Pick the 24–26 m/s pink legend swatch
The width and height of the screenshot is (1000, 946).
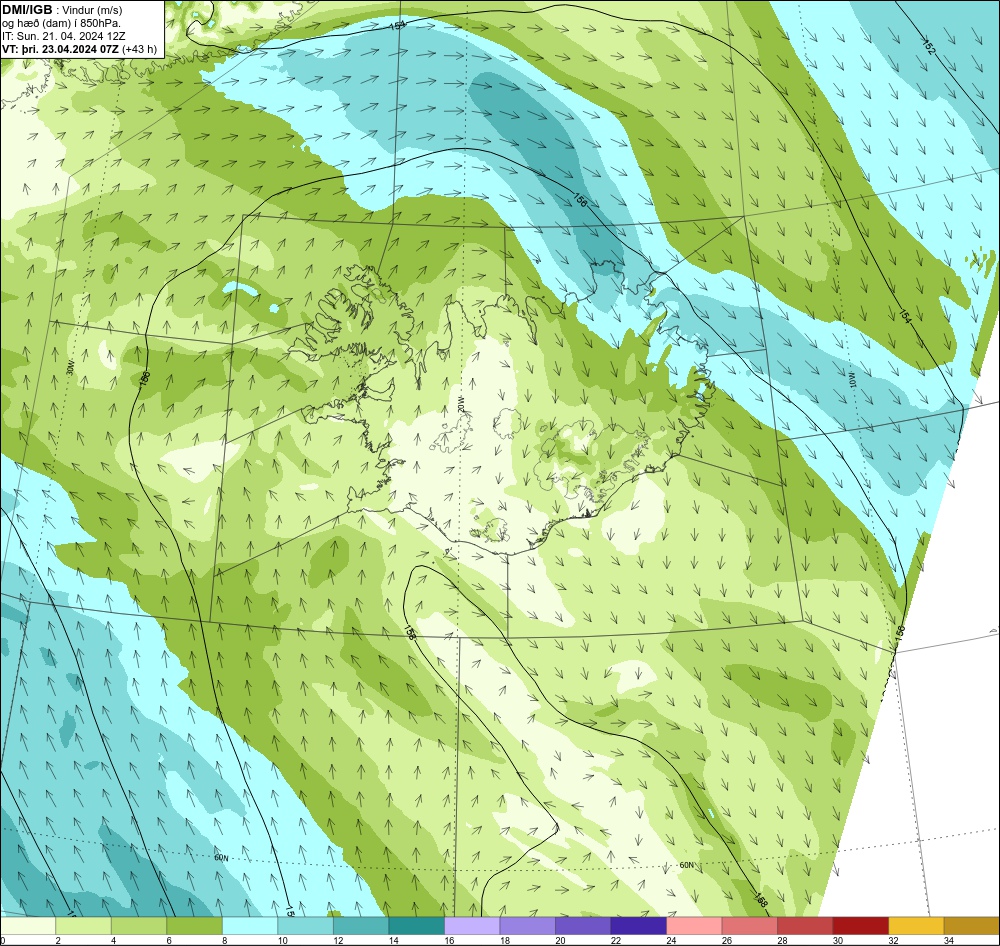coord(694,926)
